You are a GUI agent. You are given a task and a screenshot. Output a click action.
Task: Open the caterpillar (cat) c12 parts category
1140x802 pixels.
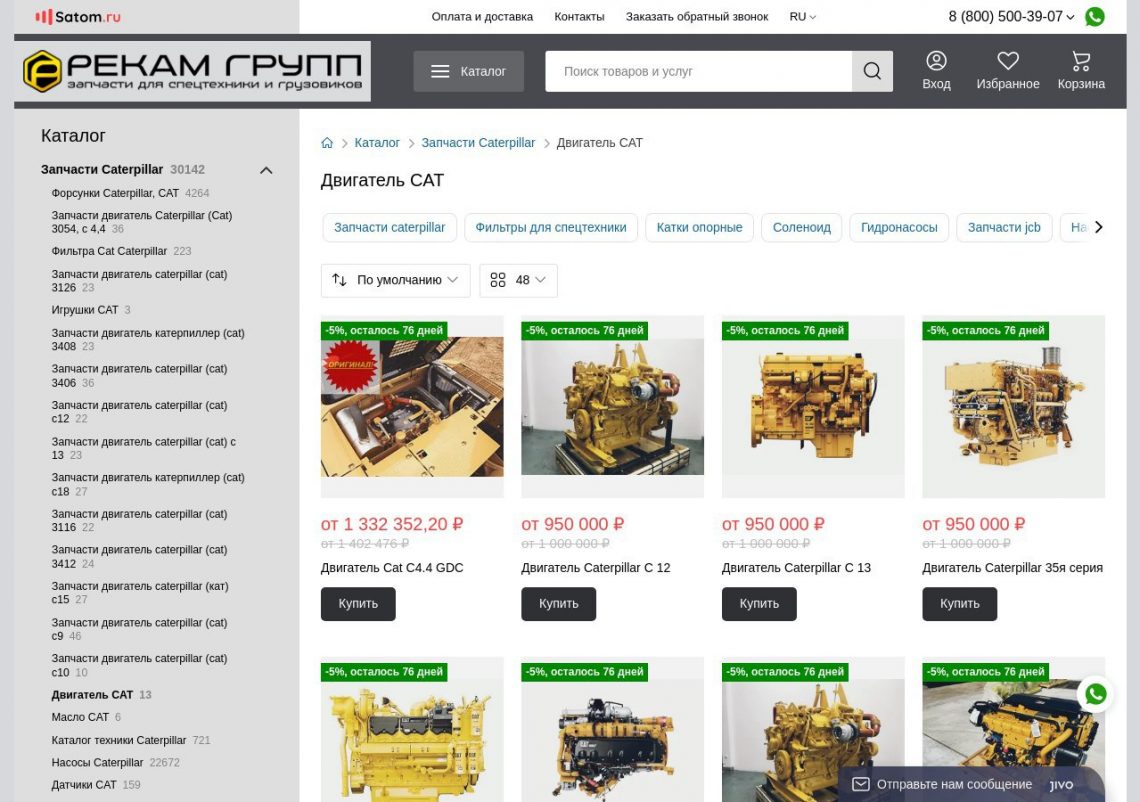click(139, 412)
